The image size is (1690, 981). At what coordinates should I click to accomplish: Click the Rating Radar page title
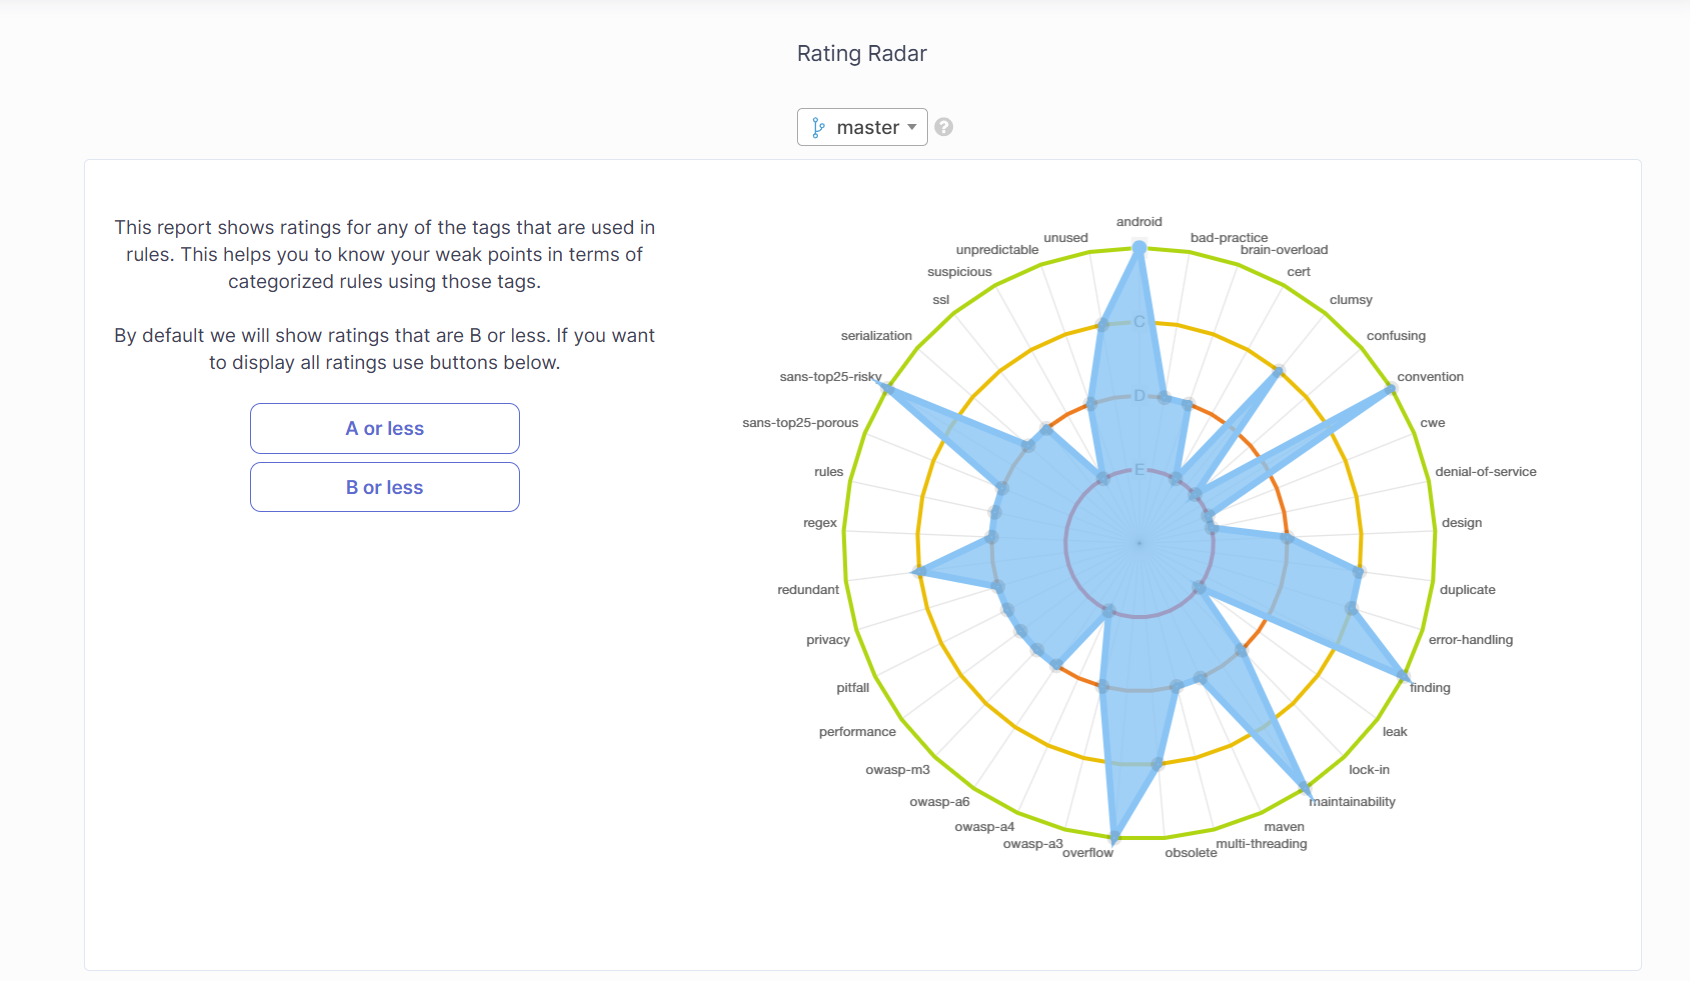tap(862, 54)
